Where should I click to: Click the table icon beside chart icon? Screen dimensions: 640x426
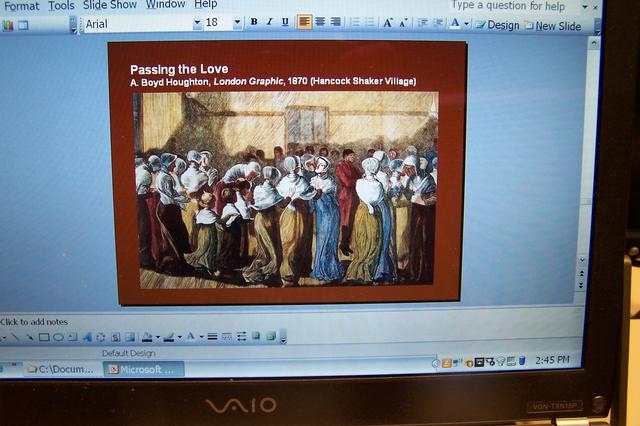(x=23, y=25)
